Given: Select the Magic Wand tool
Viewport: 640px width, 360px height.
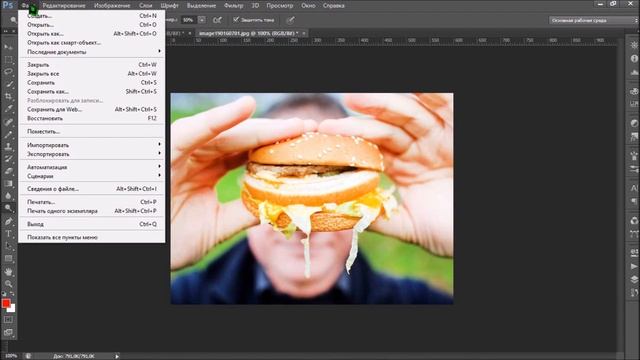Looking at the screenshot, I should (x=8, y=84).
